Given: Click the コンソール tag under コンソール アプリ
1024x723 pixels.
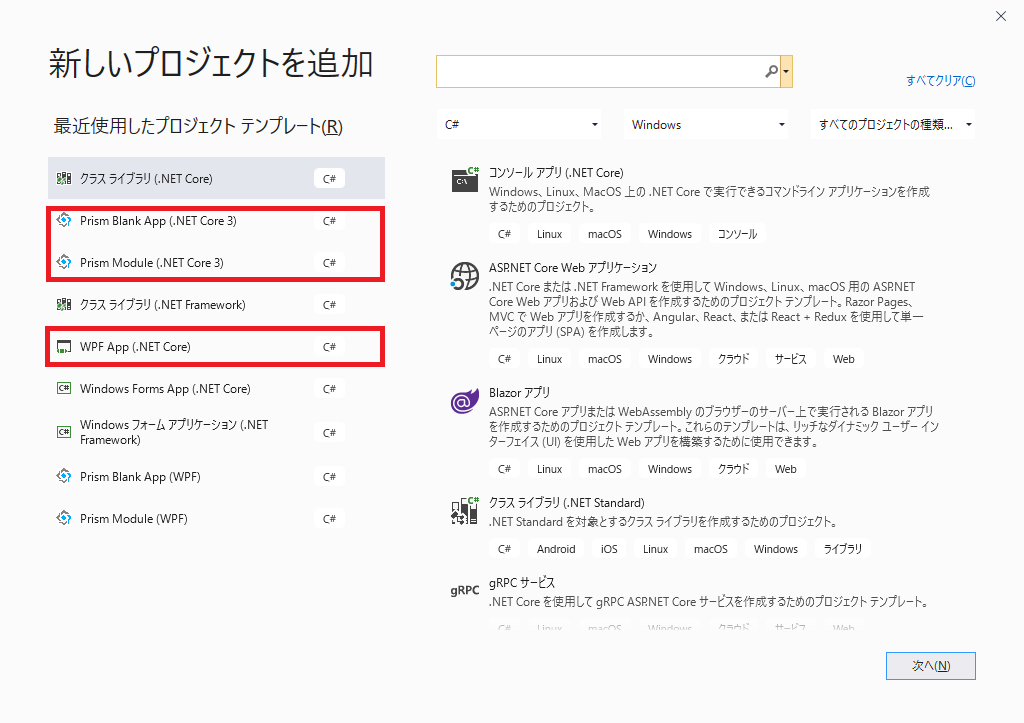Looking at the screenshot, I should pos(737,234).
